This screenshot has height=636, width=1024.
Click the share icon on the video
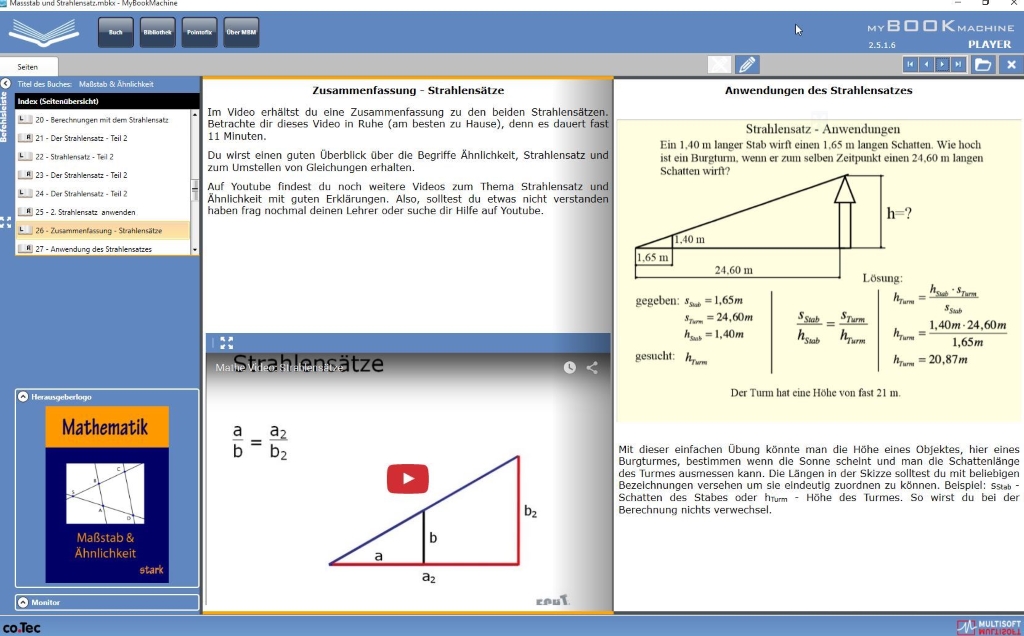[592, 368]
